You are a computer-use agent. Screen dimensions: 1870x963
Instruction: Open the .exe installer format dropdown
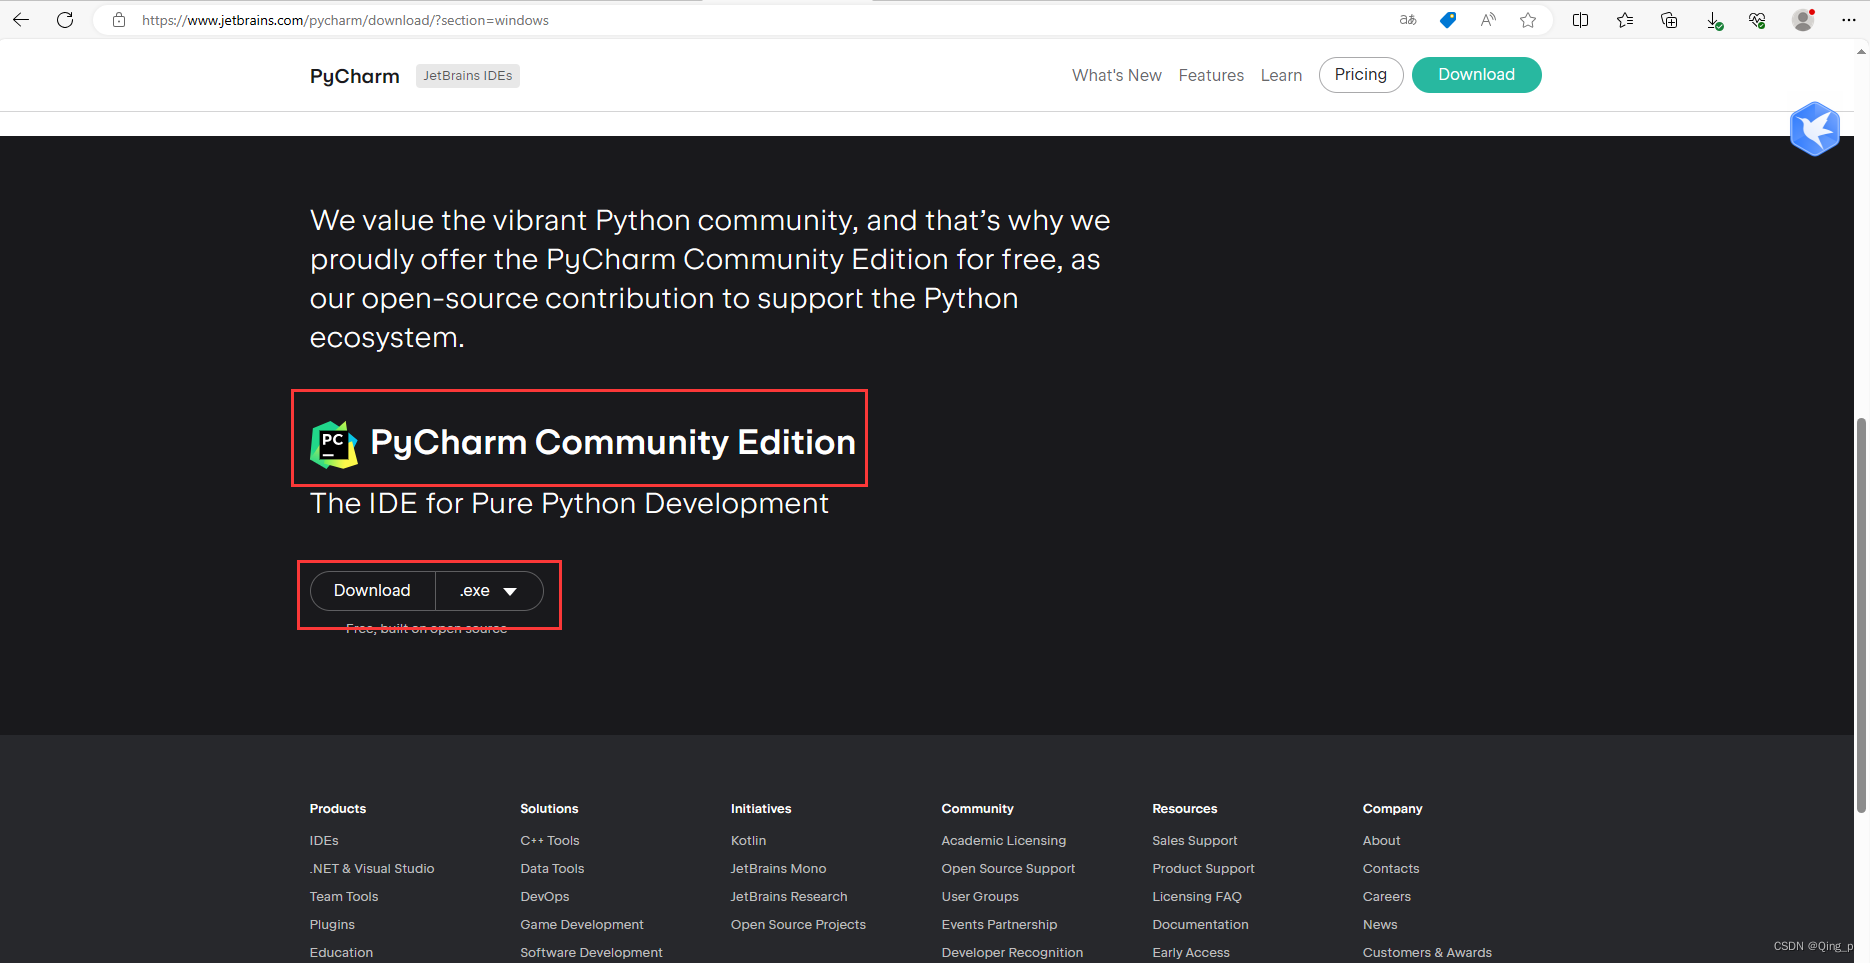[489, 591]
